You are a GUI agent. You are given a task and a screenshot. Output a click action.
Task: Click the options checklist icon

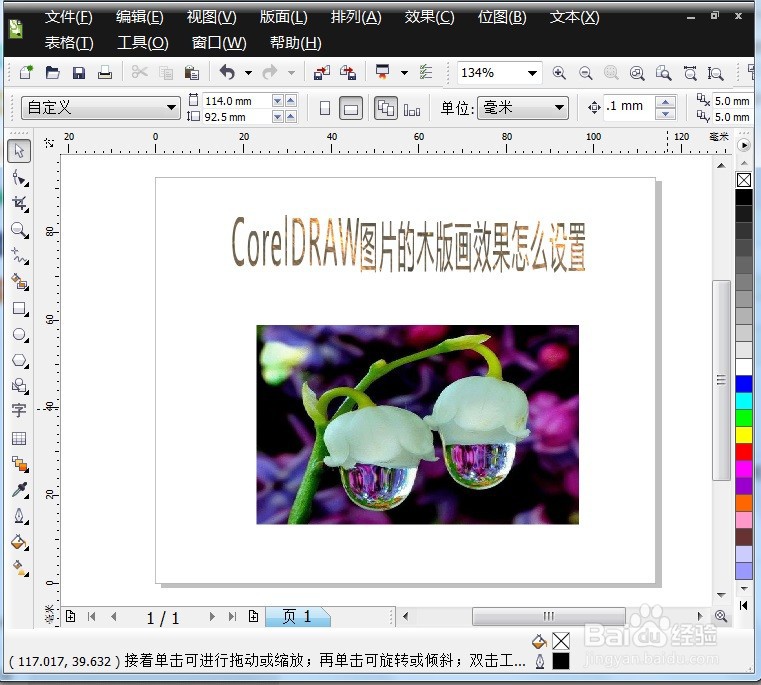[x=426, y=72]
